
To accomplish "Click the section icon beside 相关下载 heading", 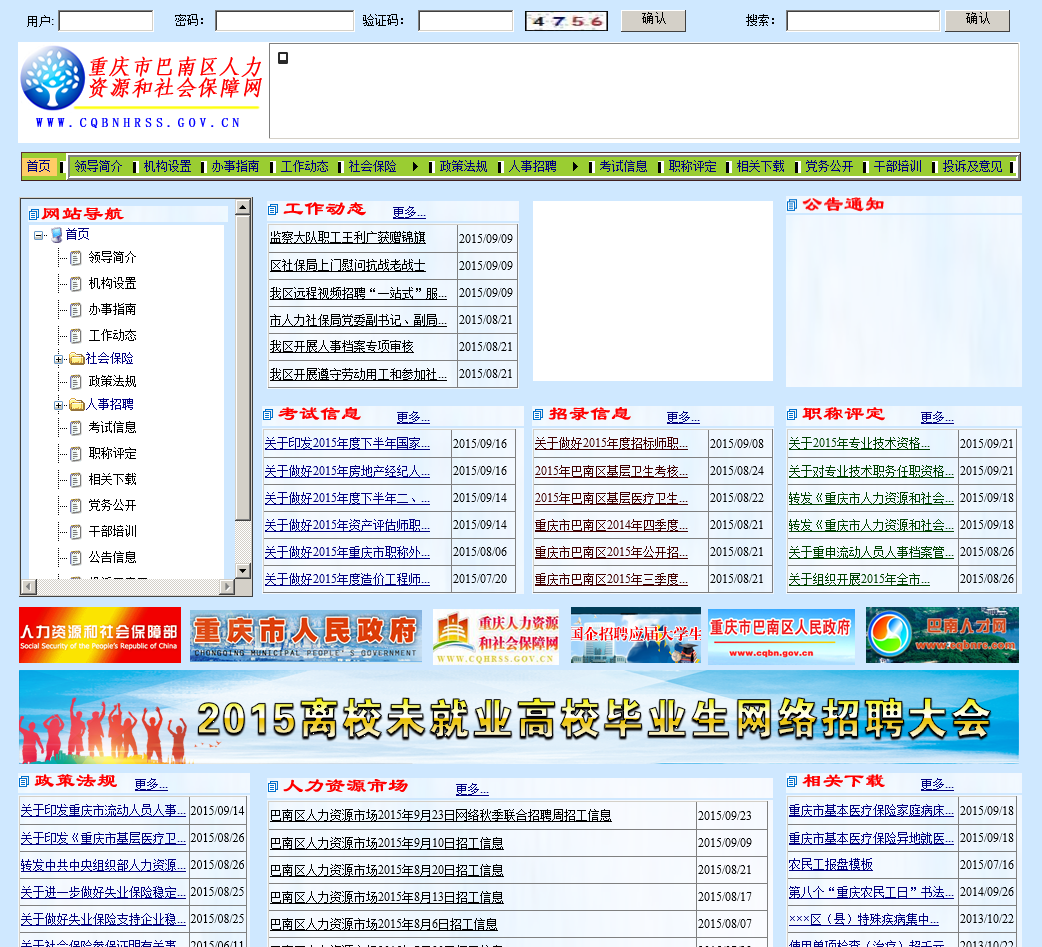I will coord(791,782).
